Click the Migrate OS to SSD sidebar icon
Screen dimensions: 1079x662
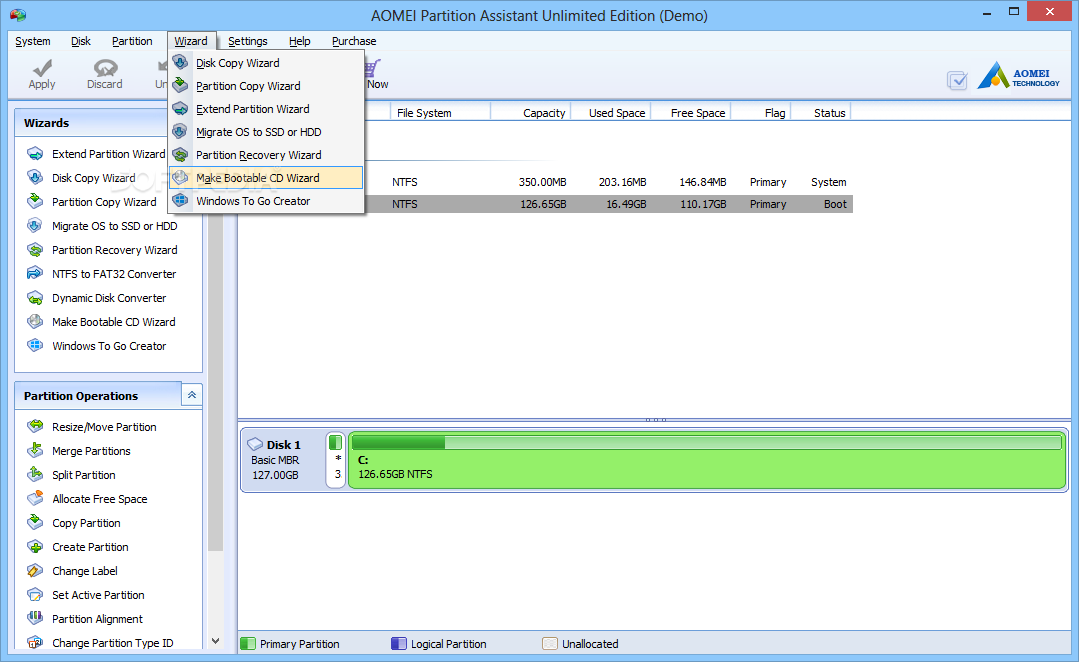tap(35, 226)
